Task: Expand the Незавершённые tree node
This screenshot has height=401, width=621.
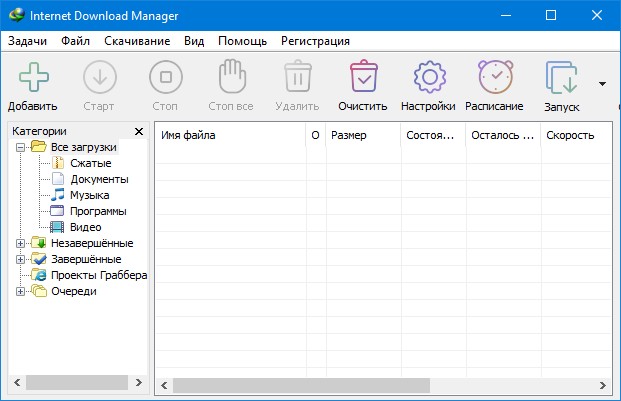Action: 20,243
